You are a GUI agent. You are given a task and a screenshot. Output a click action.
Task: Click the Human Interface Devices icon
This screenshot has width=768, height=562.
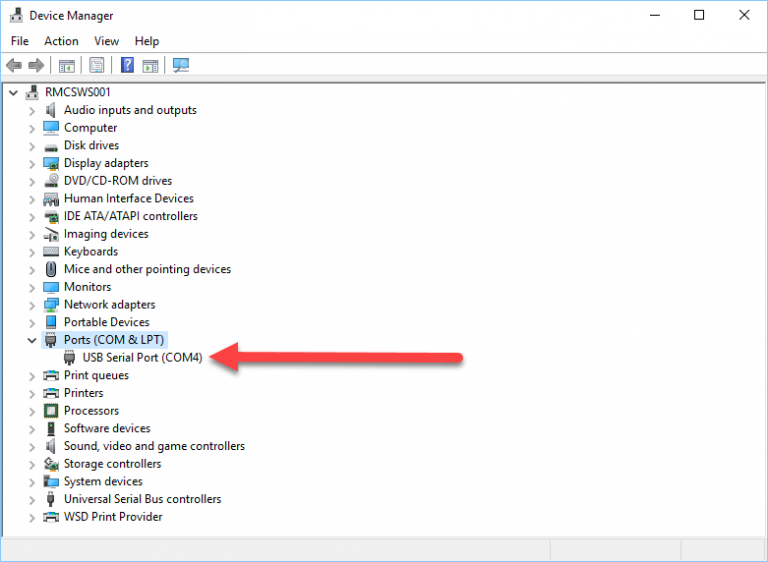51,199
